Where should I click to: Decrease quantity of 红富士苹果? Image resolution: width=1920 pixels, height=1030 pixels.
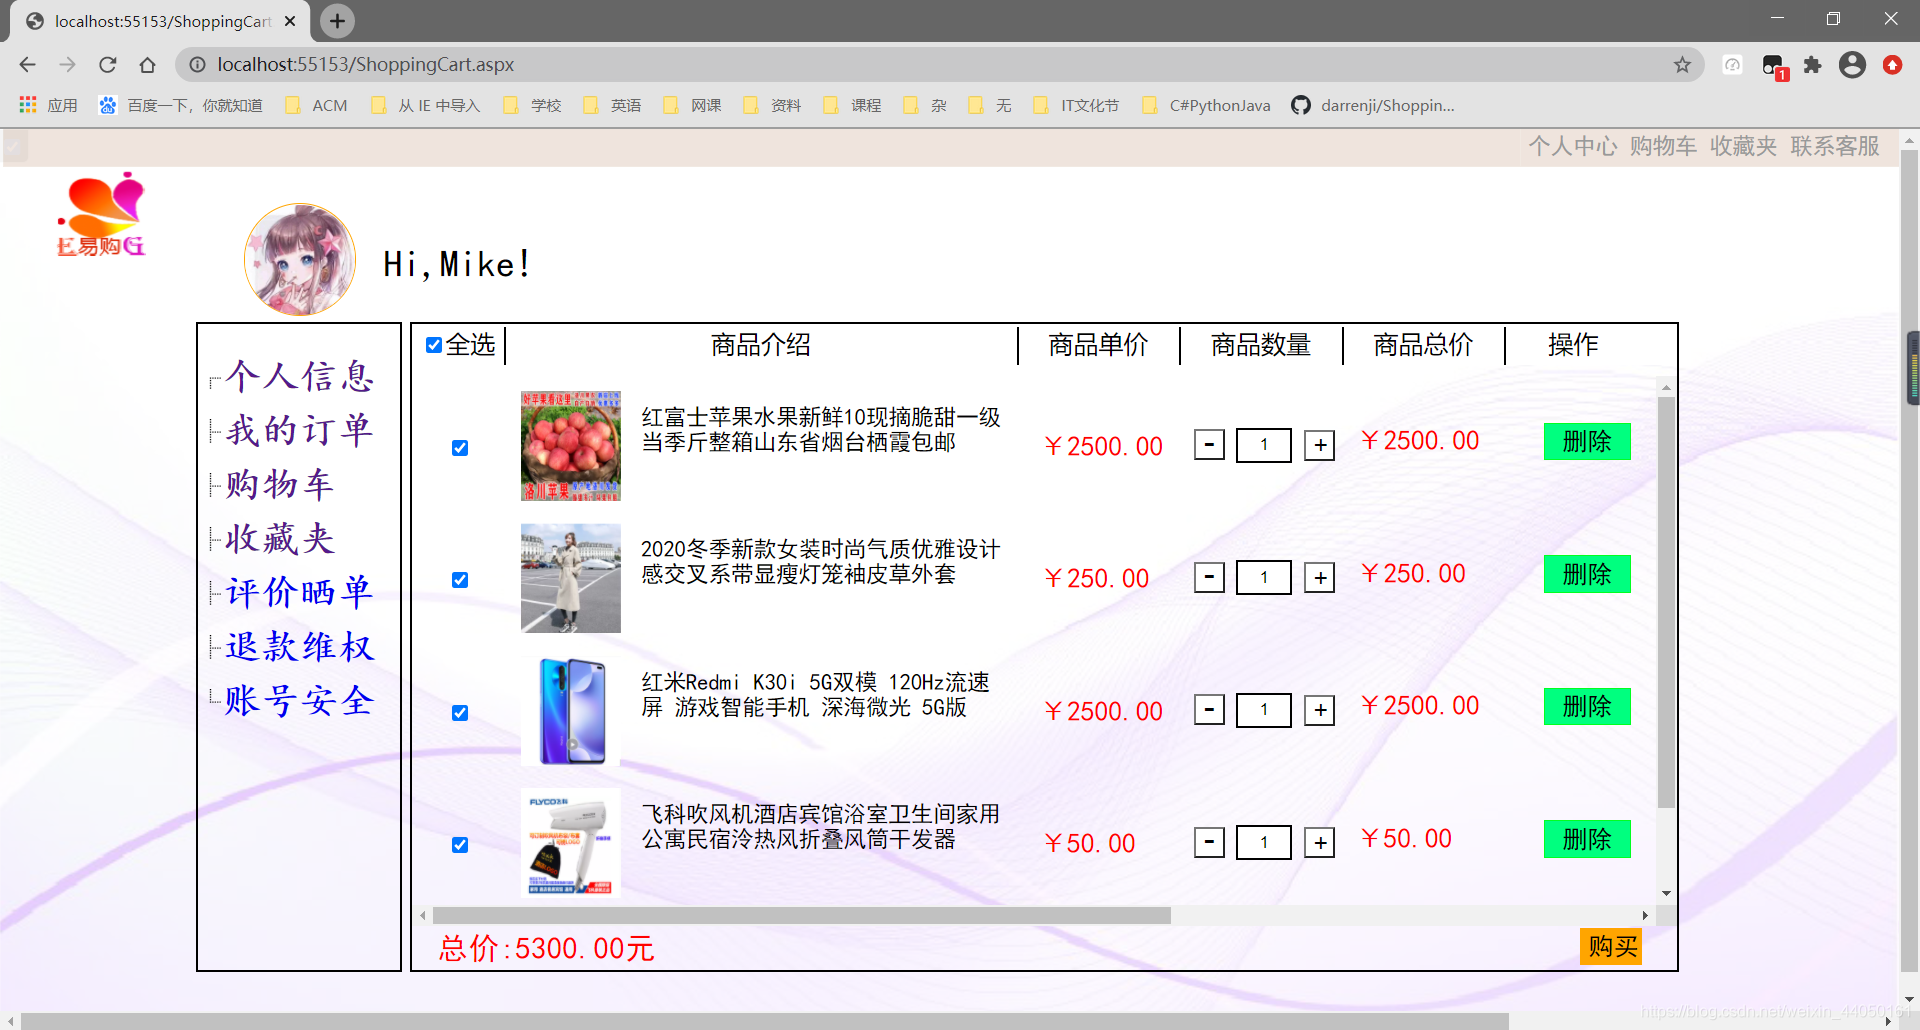[x=1209, y=445]
